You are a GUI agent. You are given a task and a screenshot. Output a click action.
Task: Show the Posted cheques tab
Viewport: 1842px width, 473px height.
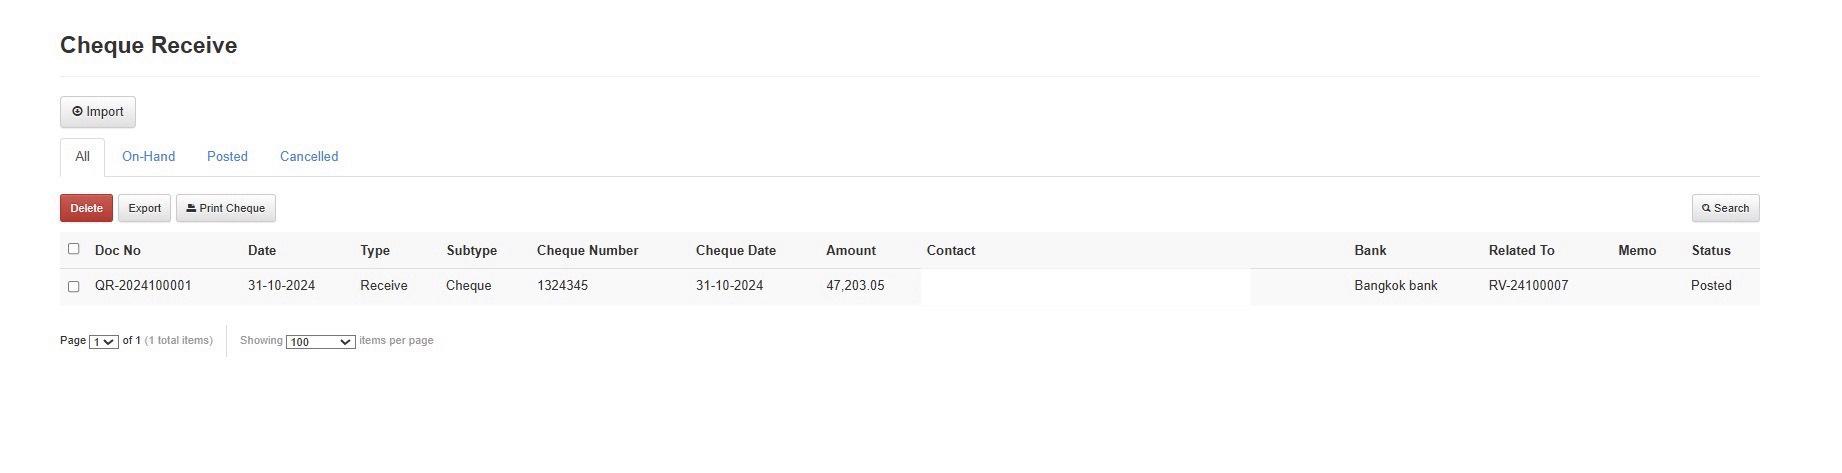click(227, 157)
